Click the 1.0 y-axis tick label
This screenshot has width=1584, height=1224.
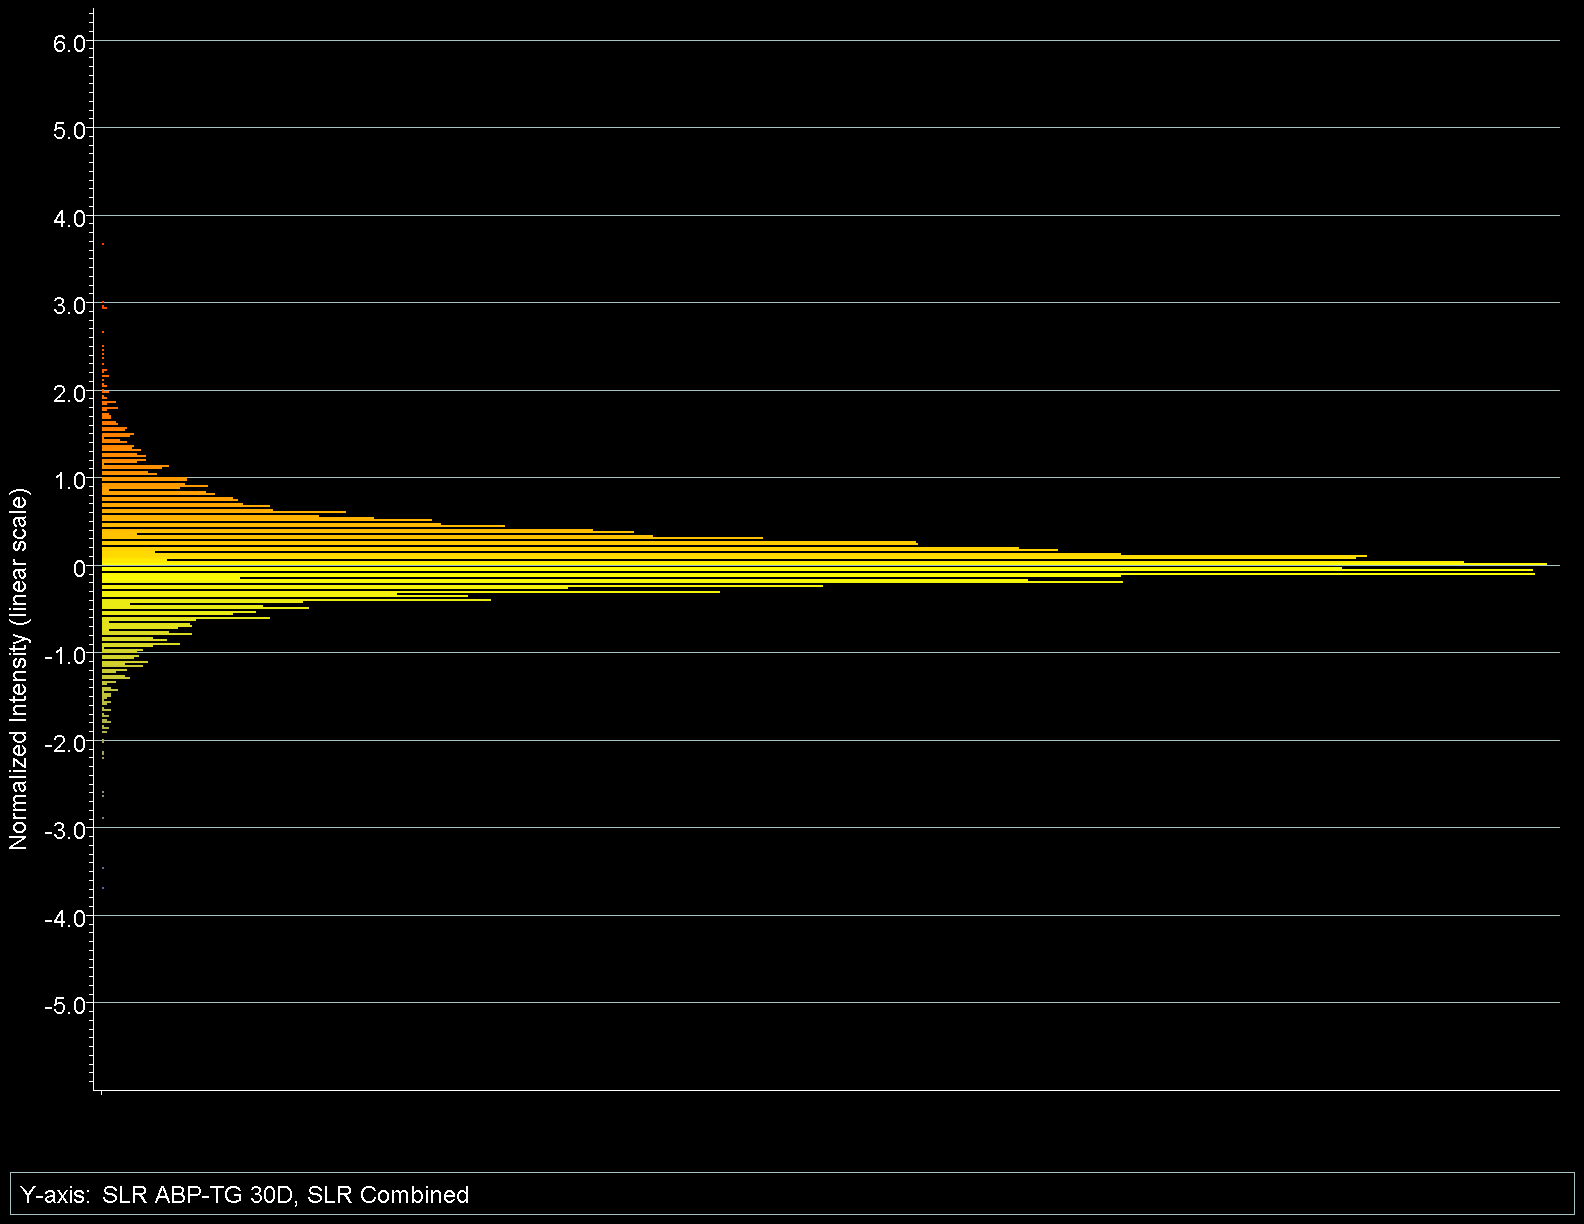coord(70,481)
